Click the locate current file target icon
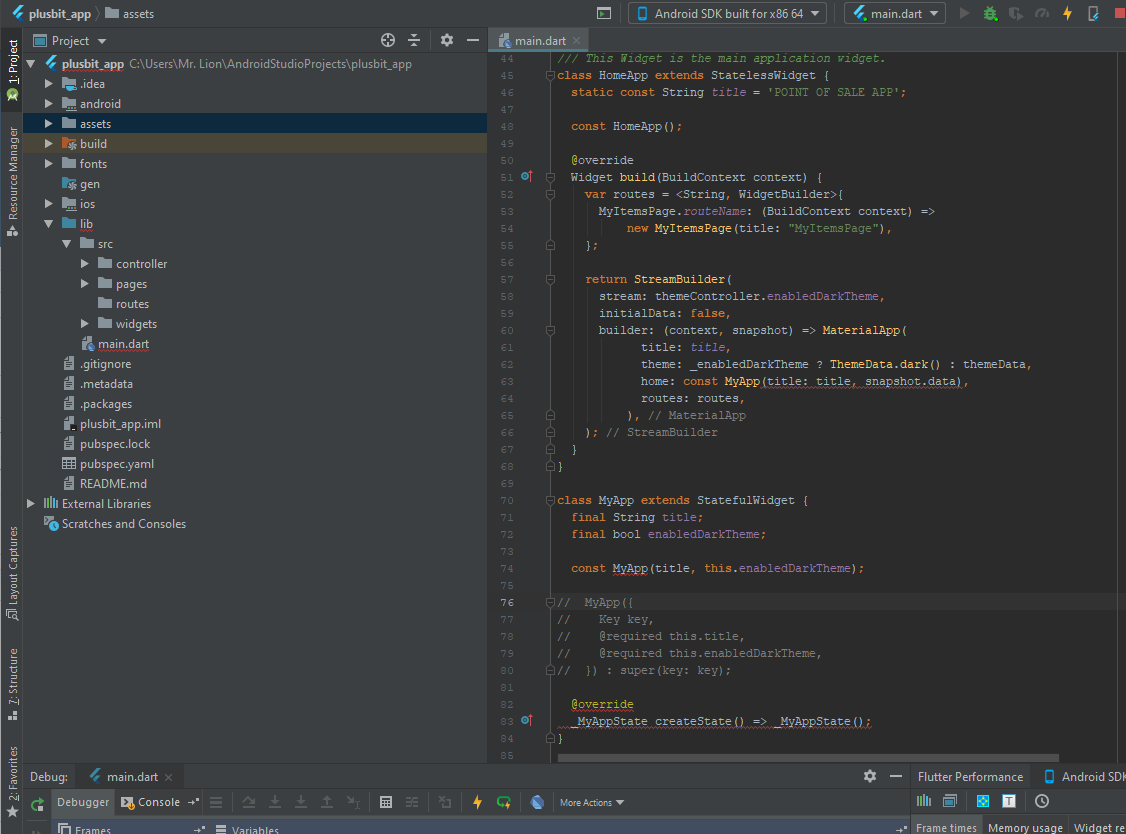Viewport: 1126px width, 834px height. 388,40
